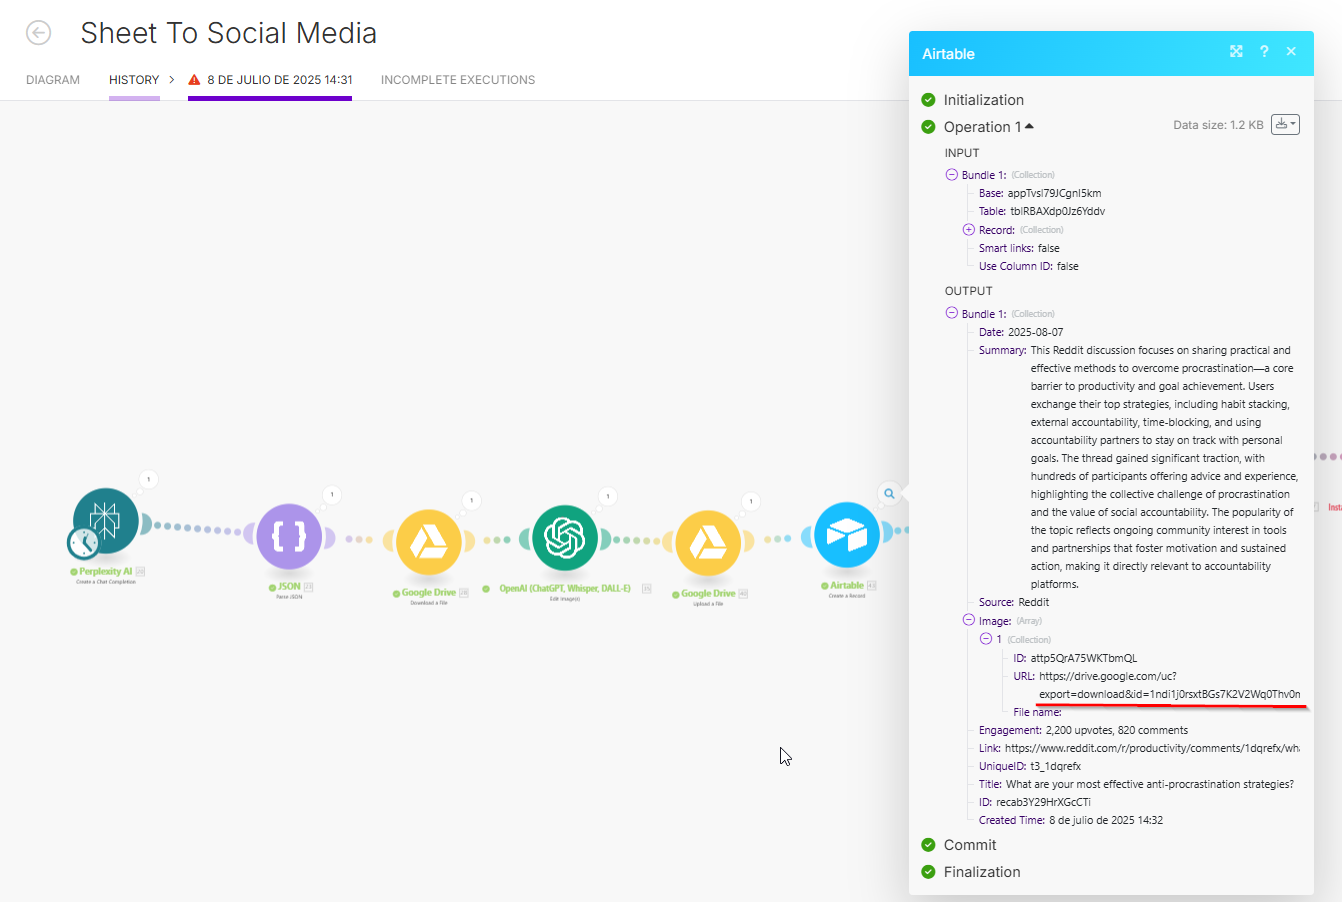The image size is (1342, 902).
Task: Click the Finalization step
Action: point(982,872)
